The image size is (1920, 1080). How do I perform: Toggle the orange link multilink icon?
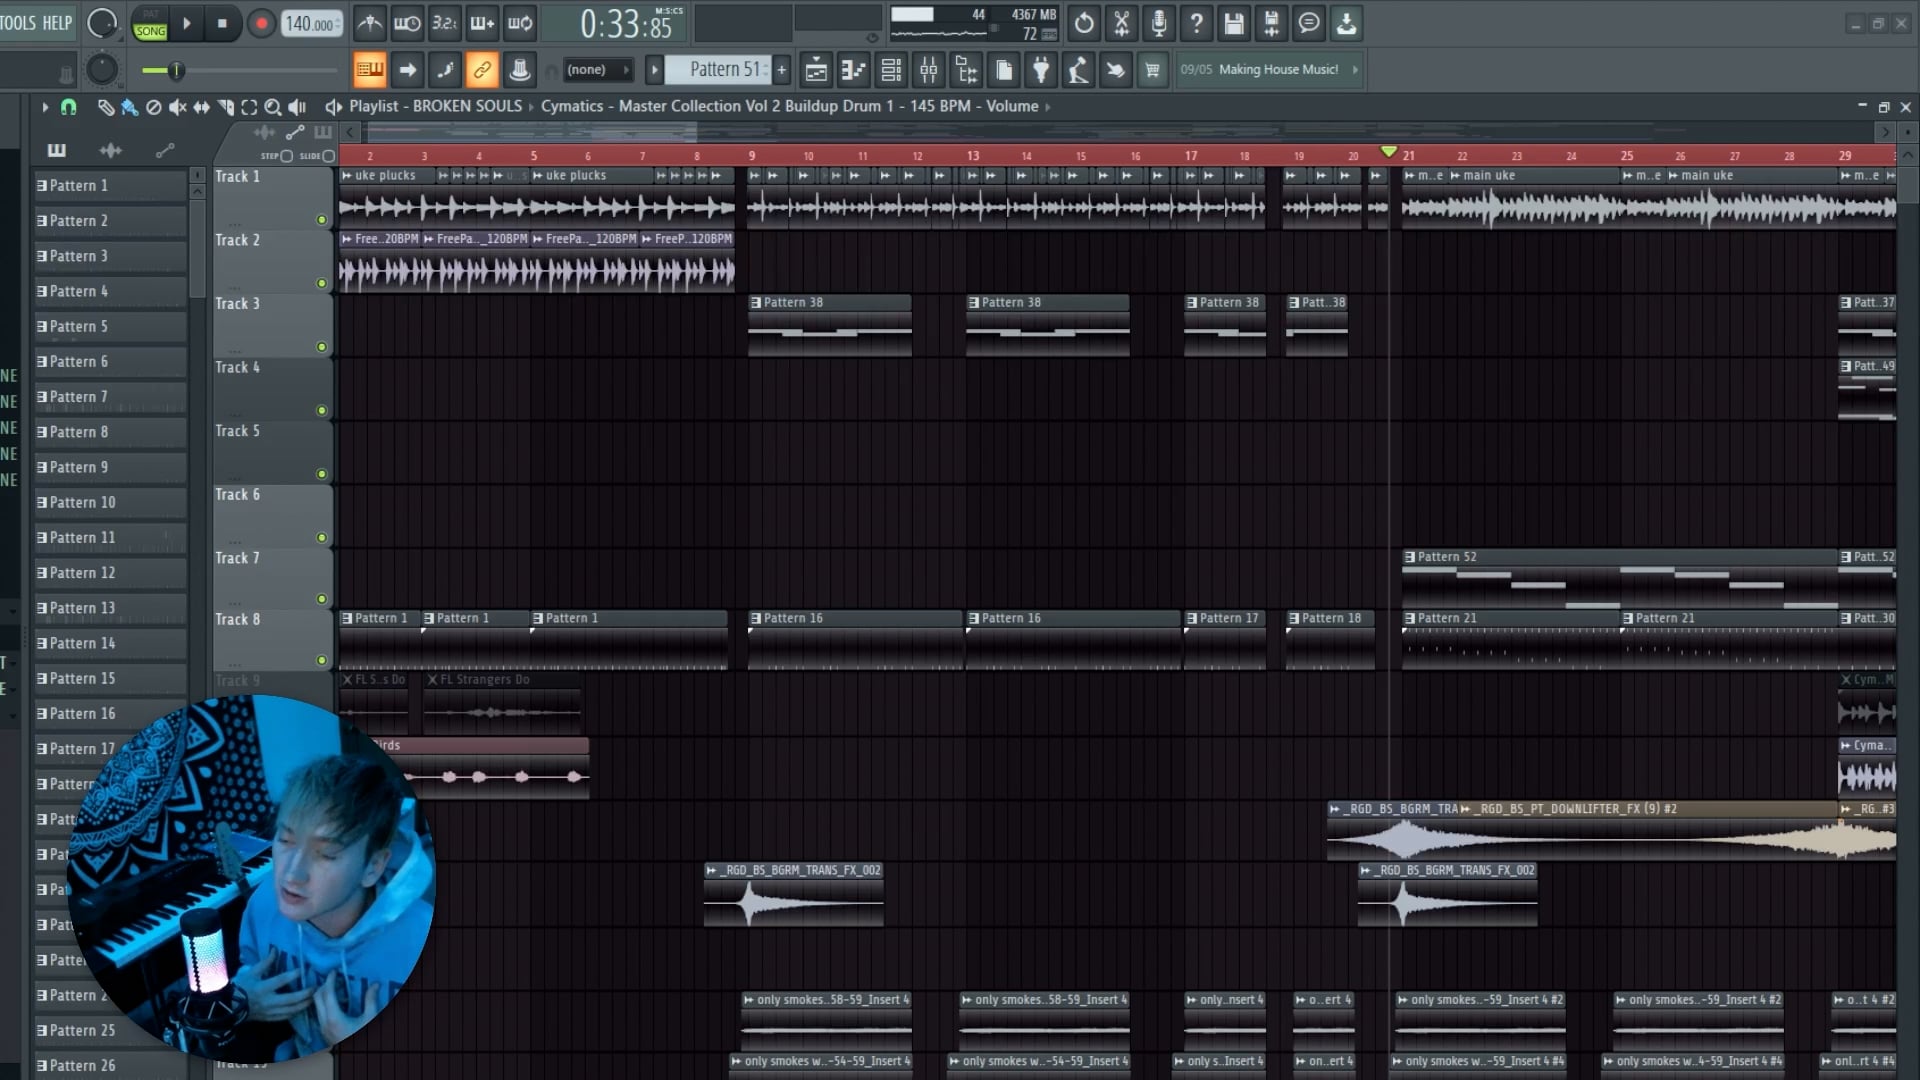tap(482, 70)
